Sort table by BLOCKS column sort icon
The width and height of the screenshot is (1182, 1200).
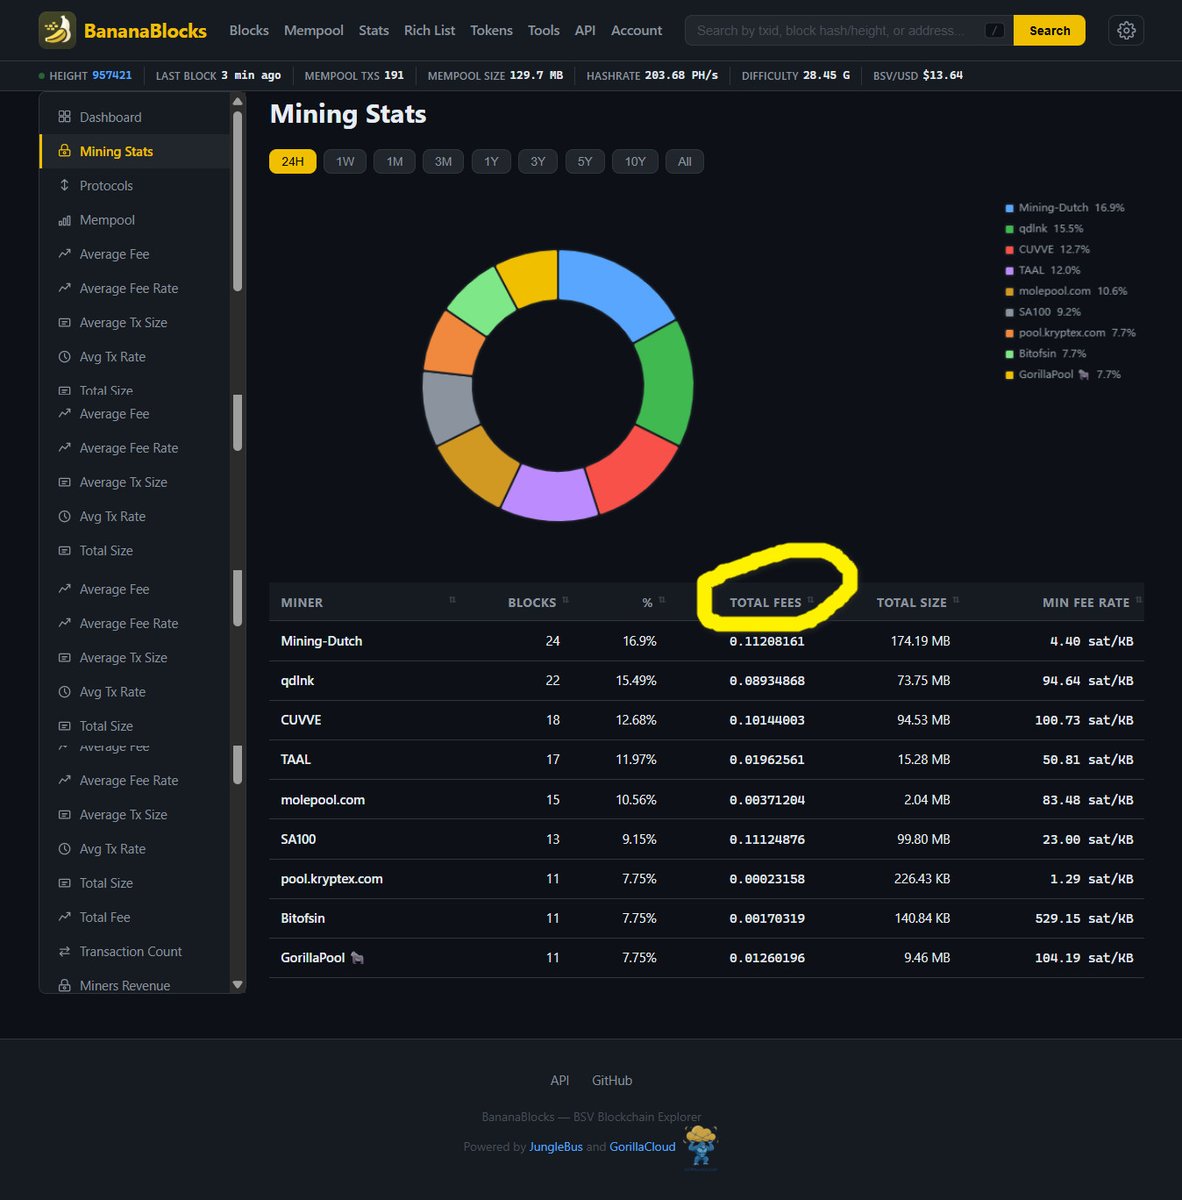click(x=565, y=600)
